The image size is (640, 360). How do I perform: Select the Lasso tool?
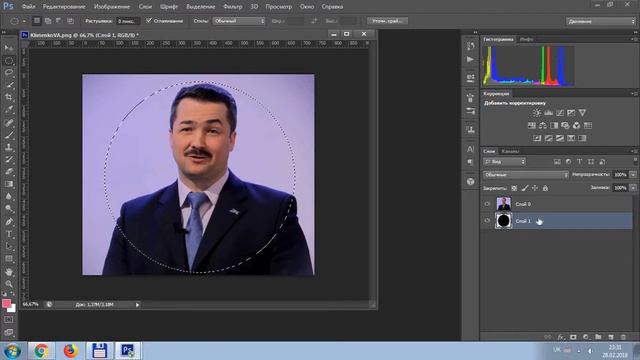9,73
